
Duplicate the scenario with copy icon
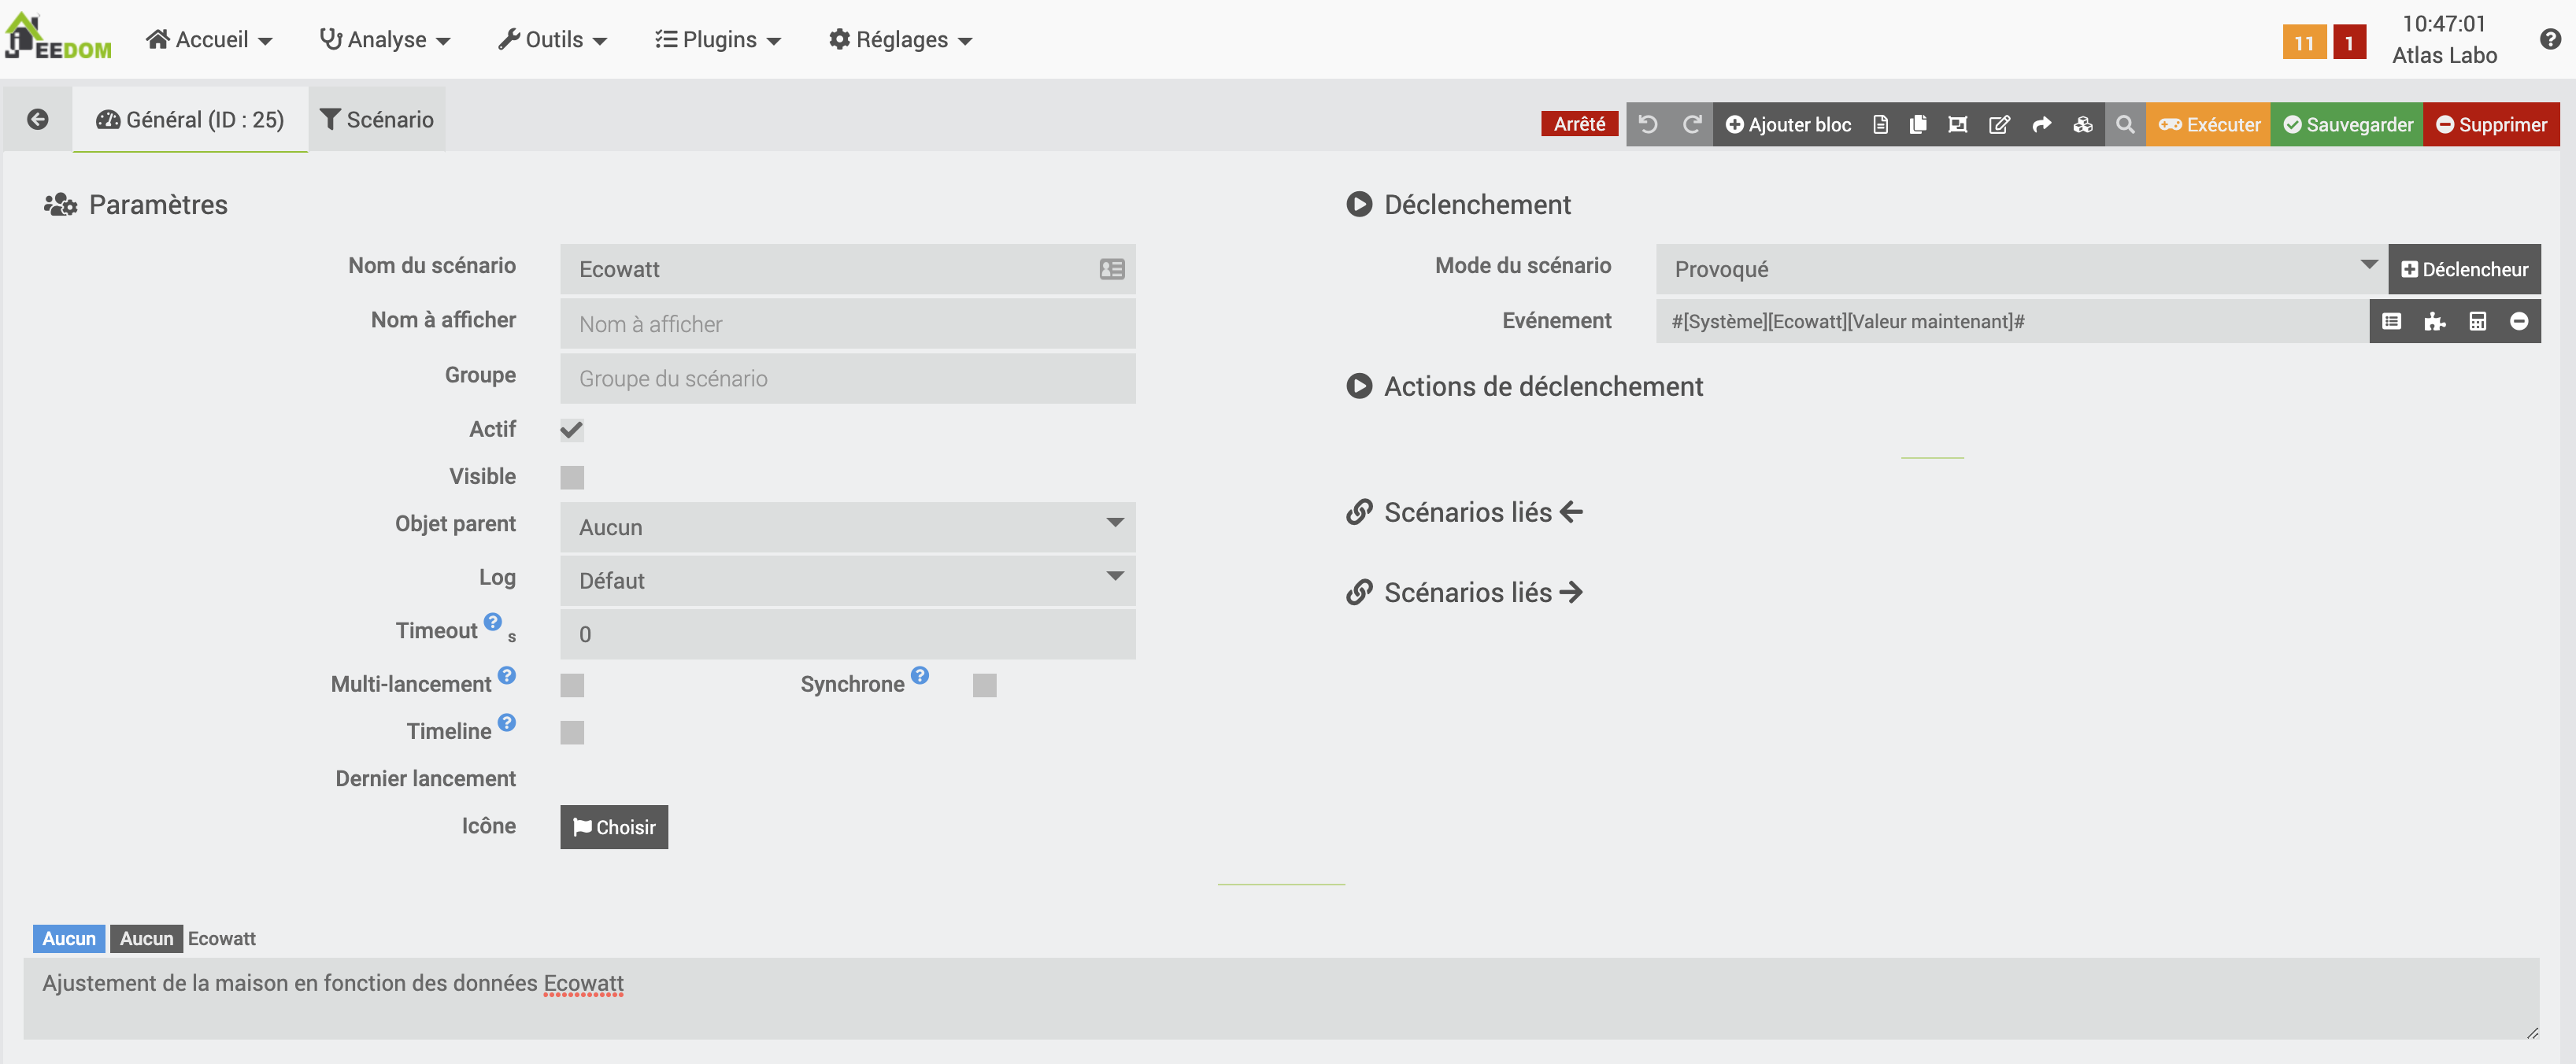point(1918,124)
